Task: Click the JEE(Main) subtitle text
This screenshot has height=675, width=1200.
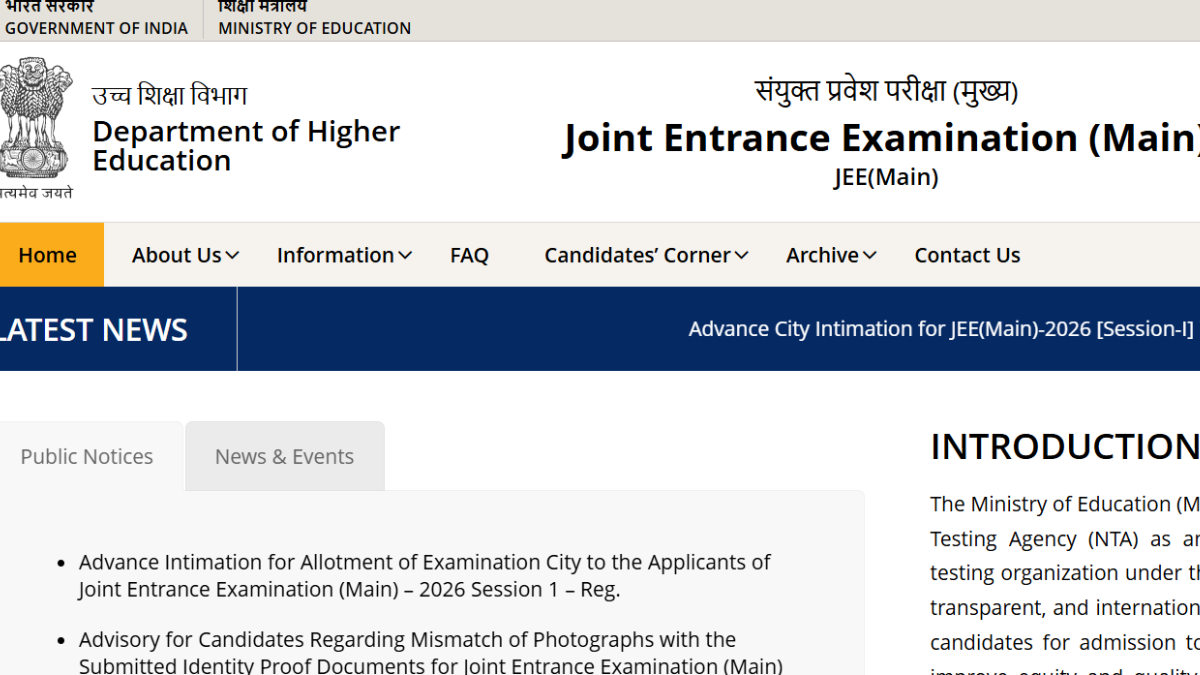Action: (886, 177)
